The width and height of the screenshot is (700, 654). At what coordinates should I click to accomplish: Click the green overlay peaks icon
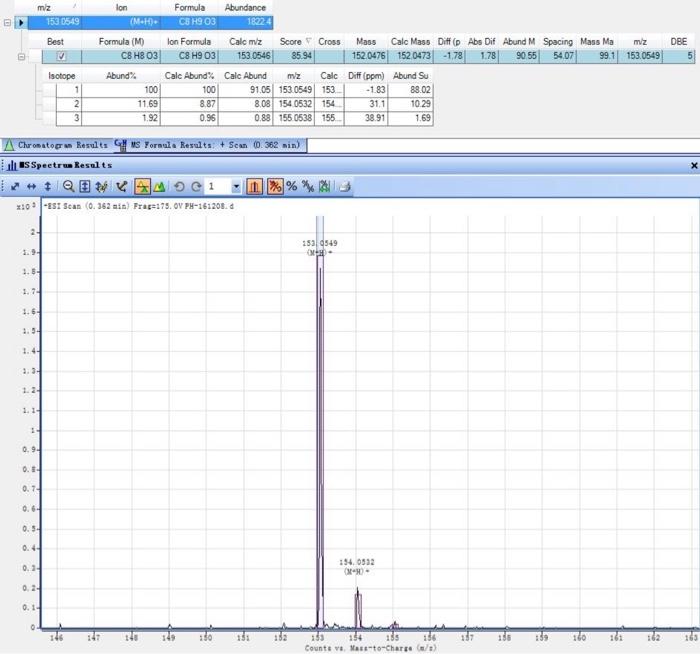click(159, 187)
